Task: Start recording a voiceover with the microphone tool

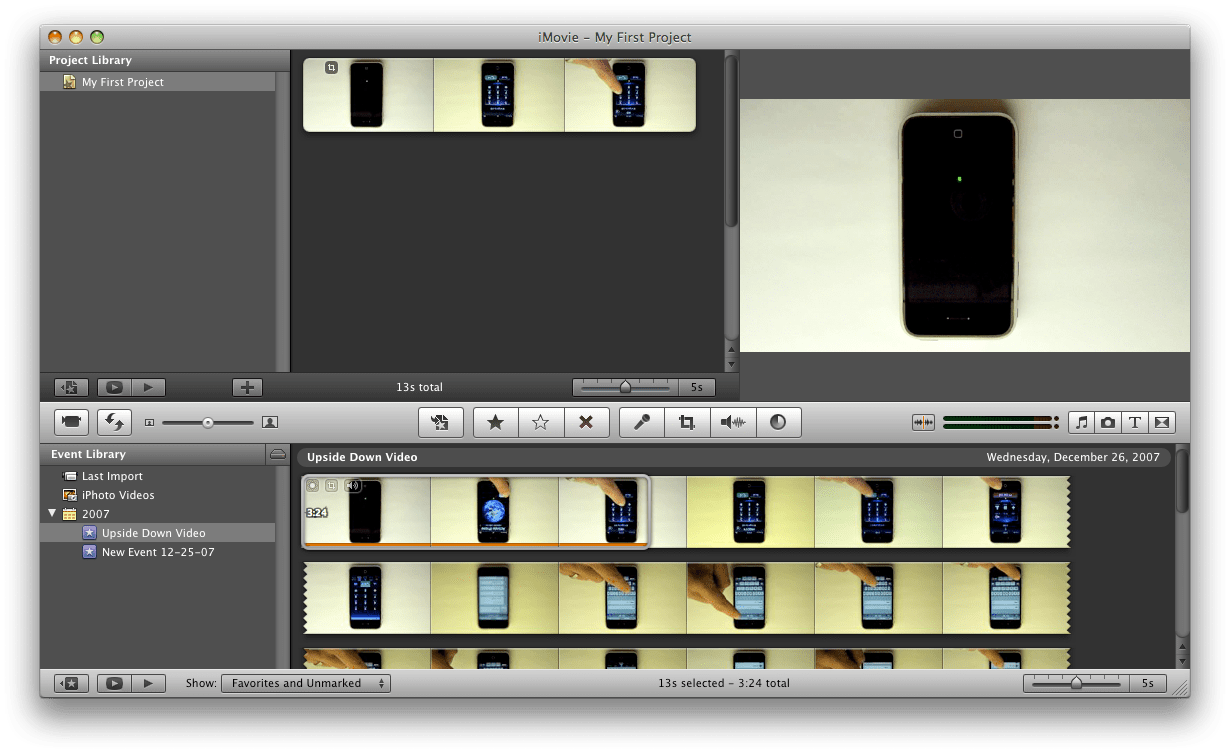Action: pos(641,422)
